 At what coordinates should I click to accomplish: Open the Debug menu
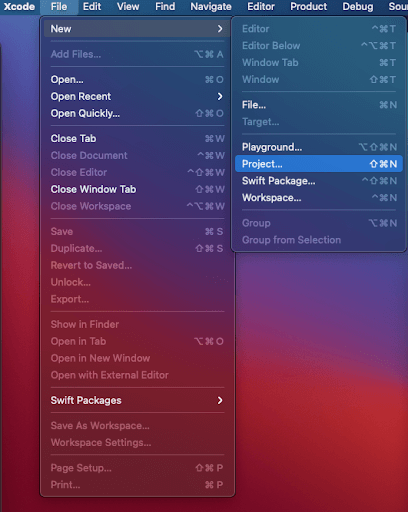coord(358,7)
